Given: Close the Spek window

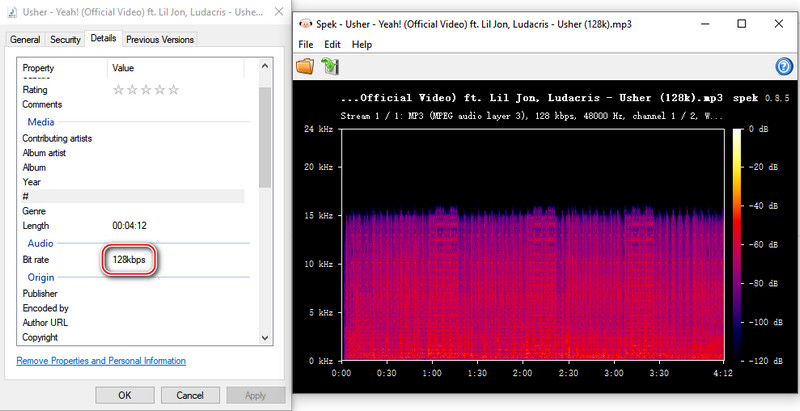Looking at the screenshot, I should click(779, 23).
